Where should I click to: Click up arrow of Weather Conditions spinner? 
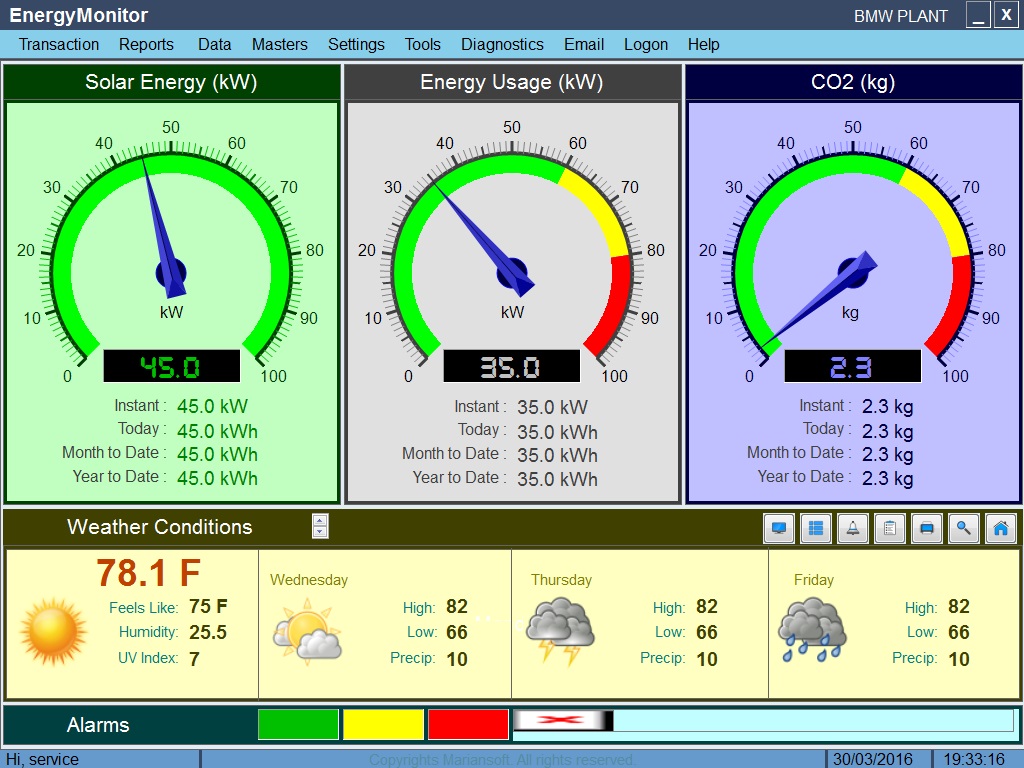pos(320,520)
